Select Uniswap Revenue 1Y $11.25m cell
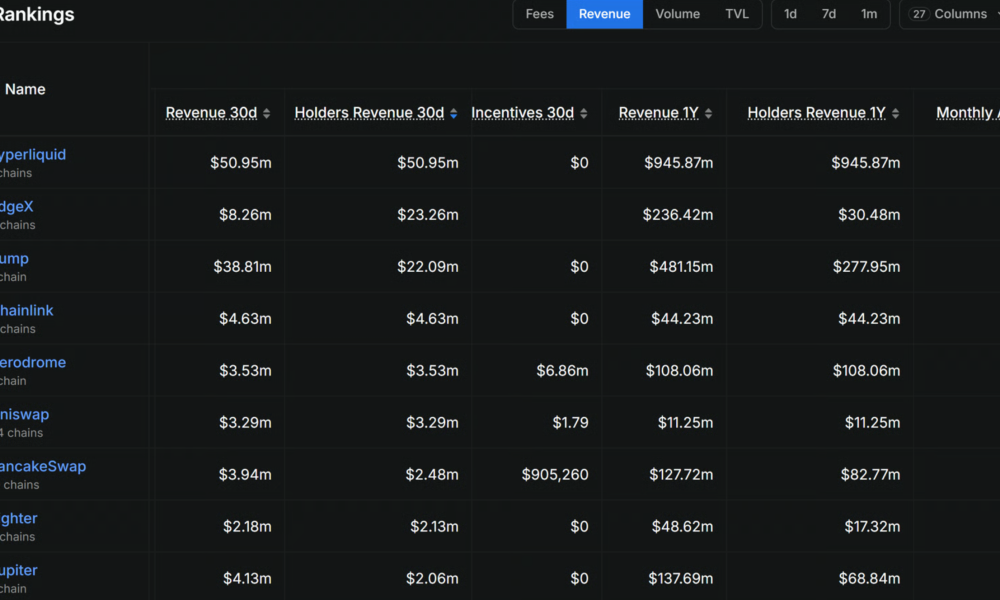 click(685, 422)
